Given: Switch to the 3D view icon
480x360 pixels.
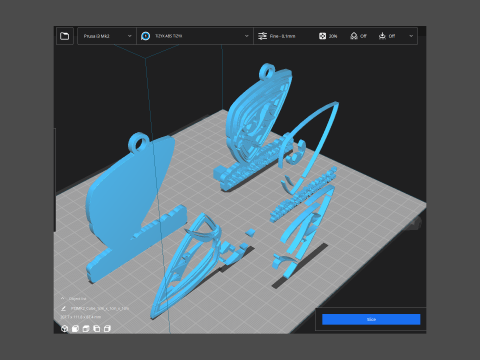Looking at the screenshot, I should click(65, 329).
